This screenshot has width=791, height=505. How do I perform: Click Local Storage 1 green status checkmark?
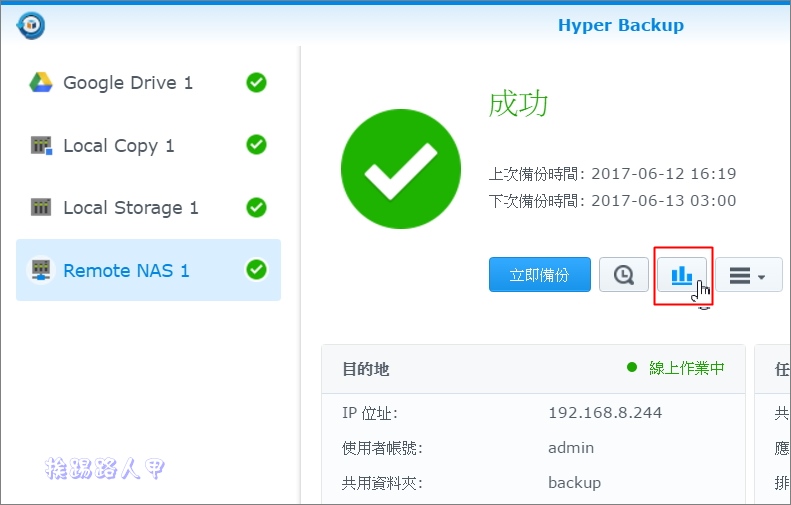coord(256,207)
